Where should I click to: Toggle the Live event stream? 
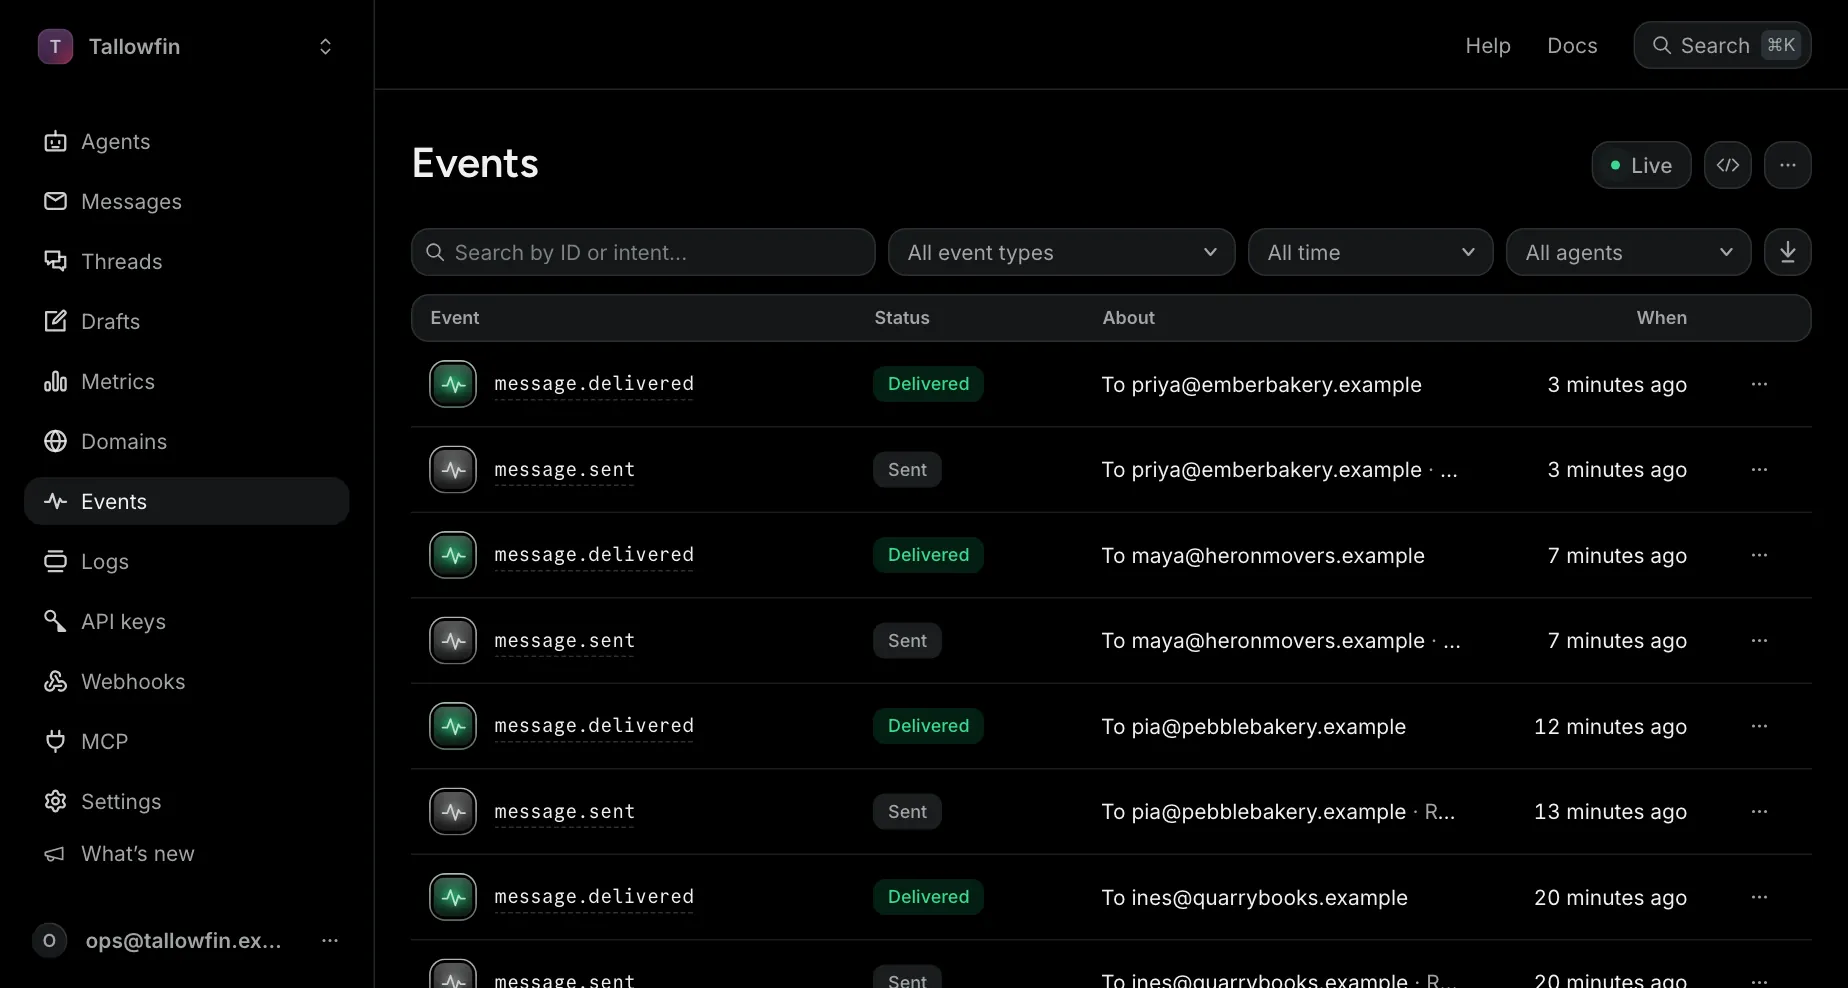1641,166
